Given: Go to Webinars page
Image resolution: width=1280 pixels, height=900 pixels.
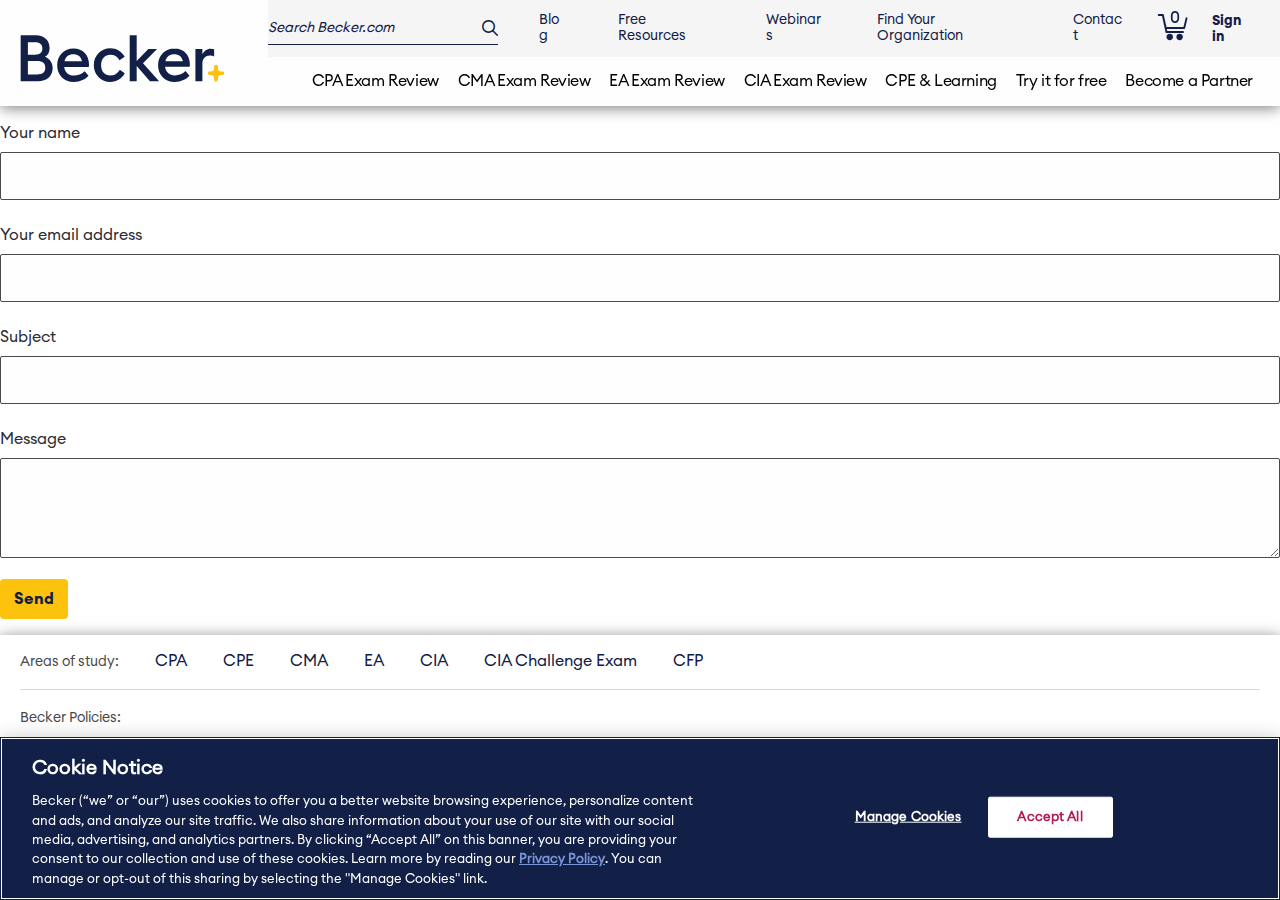Looking at the screenshot, I should 793,28.
